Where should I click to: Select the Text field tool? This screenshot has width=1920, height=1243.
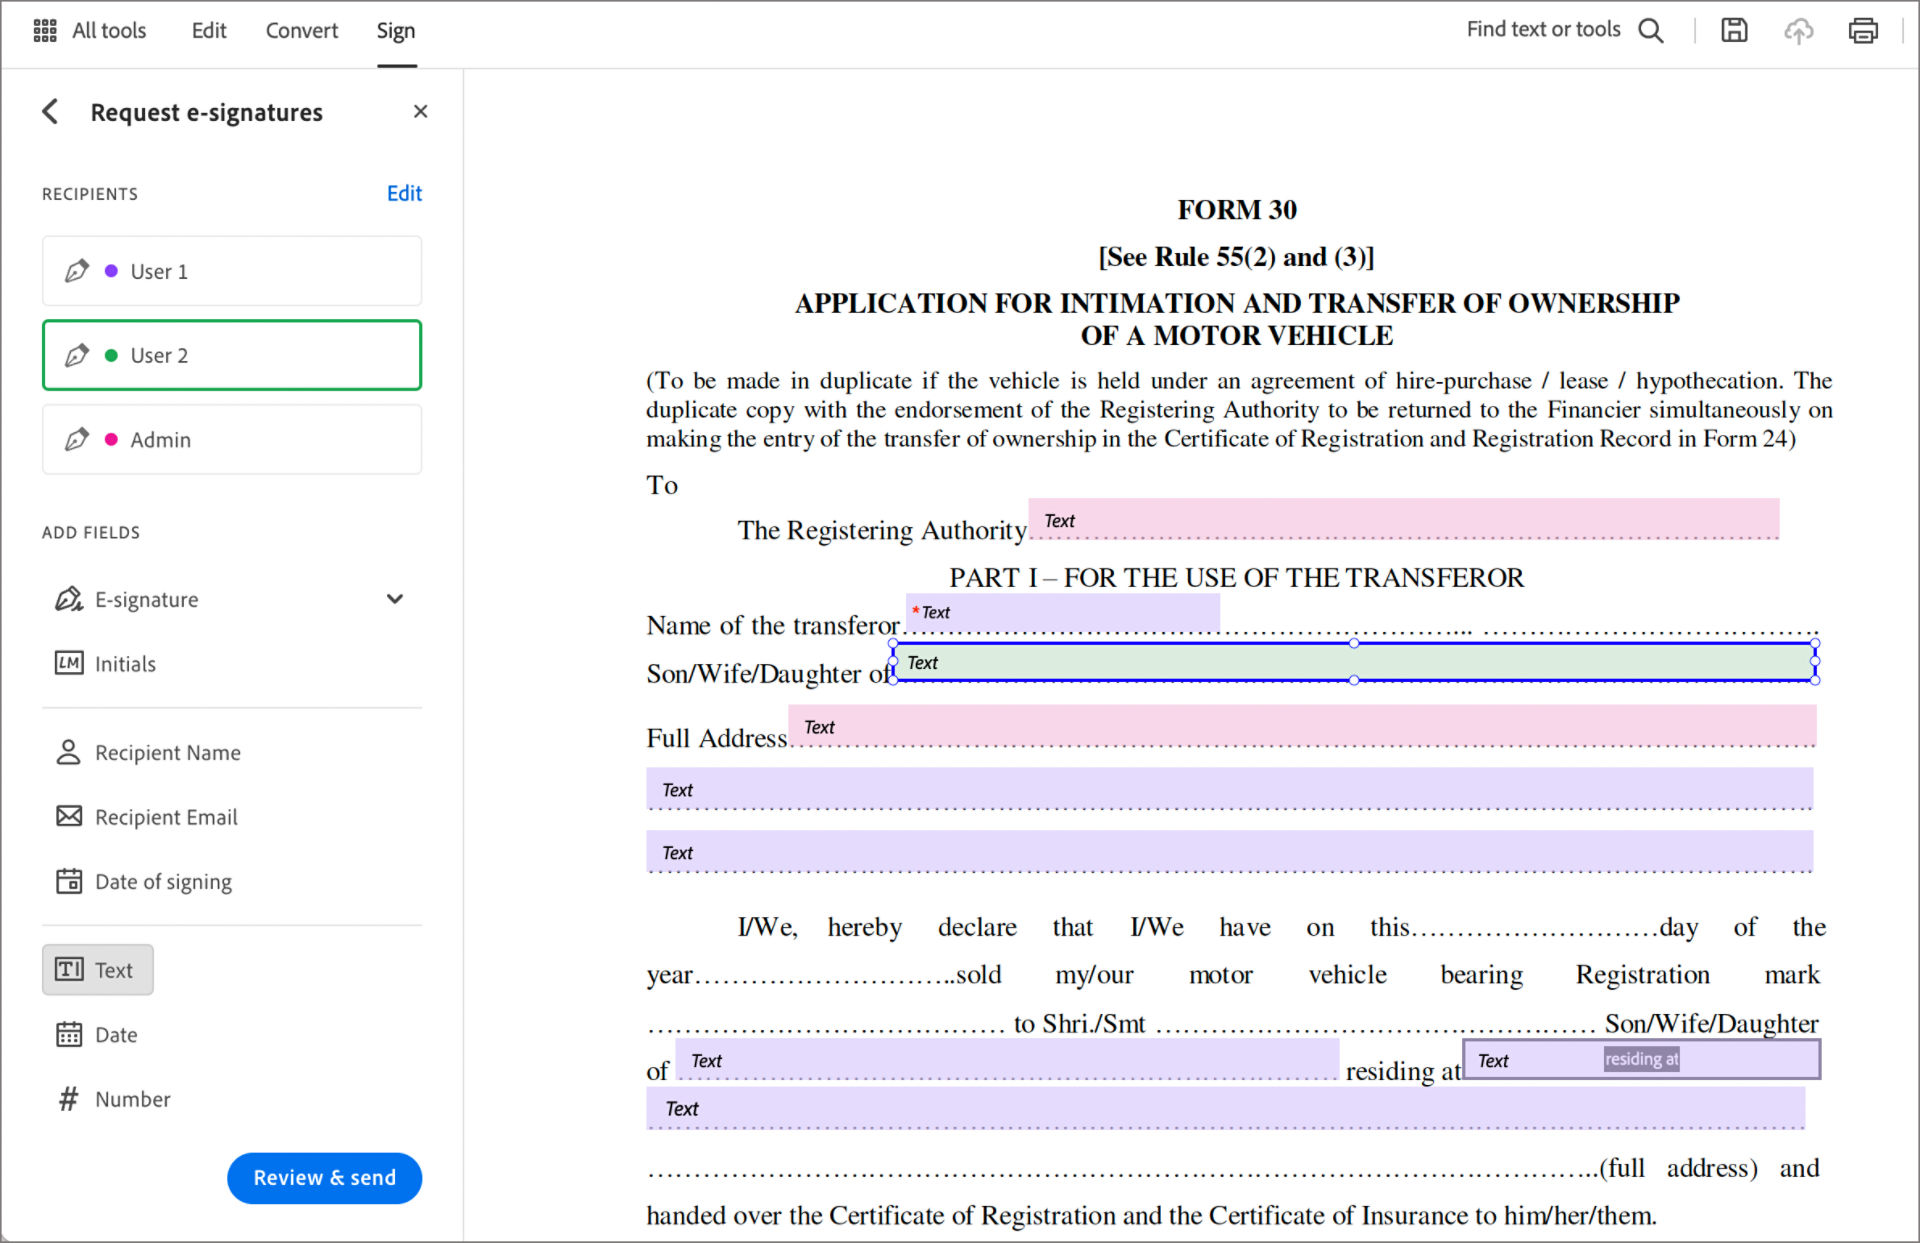[x=97, y=969]
